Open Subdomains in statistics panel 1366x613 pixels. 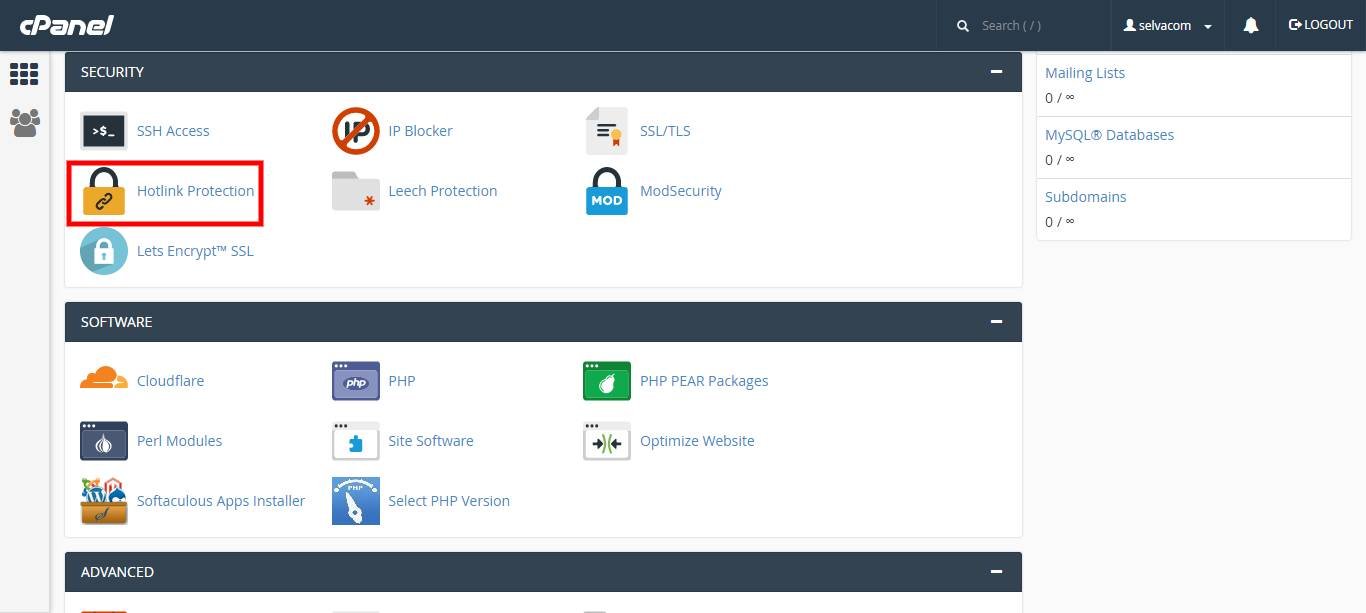click(x=1086, y=197)
